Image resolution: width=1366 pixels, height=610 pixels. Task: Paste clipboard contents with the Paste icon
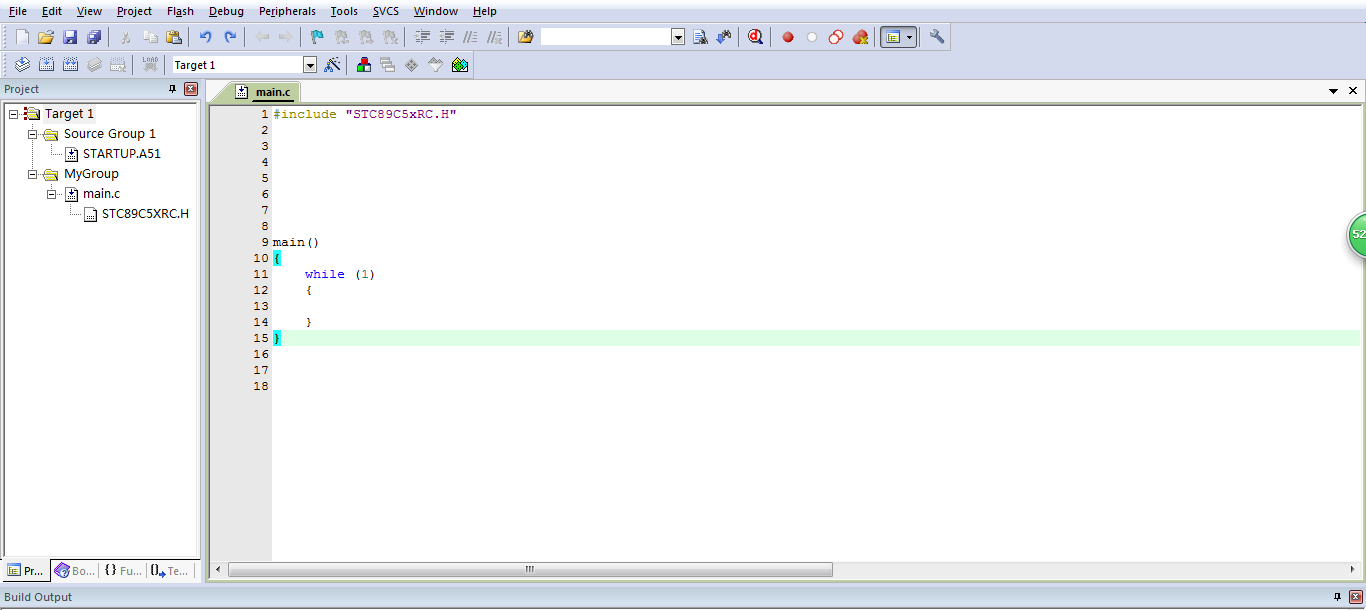174,37
